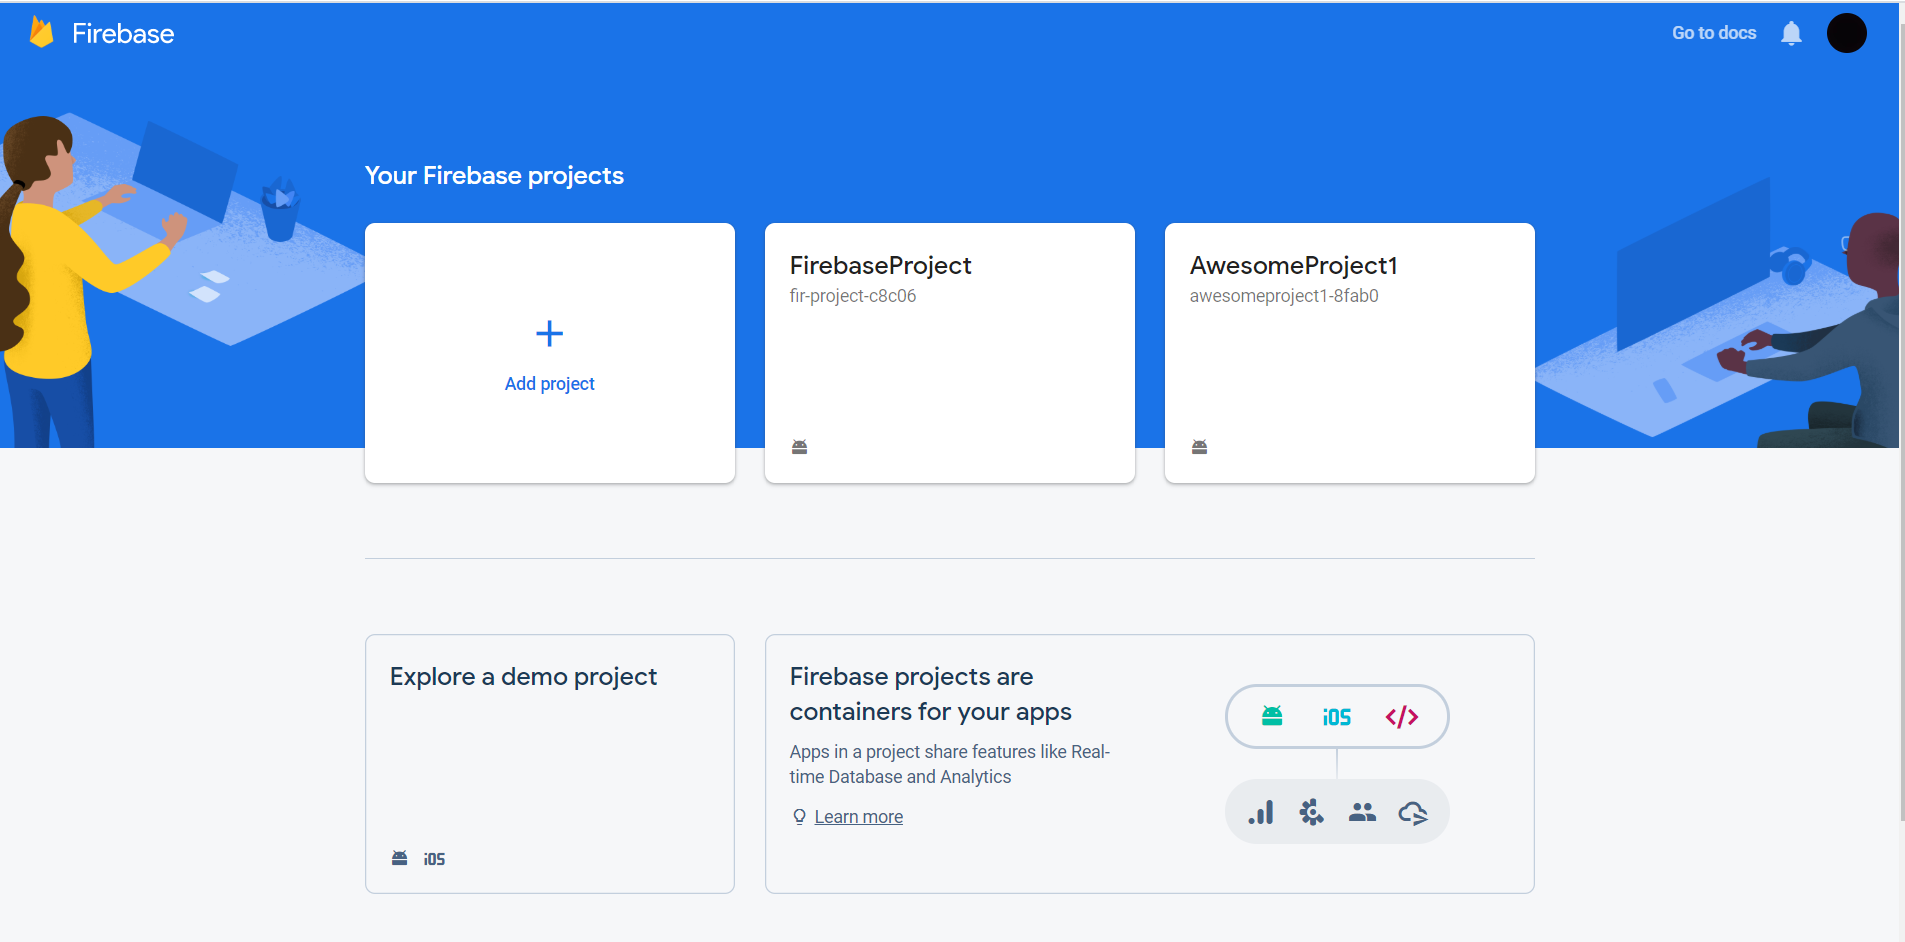Go to docs link in header
The width and height of the screenshot is (1905, 942).
click(1714, 33)
